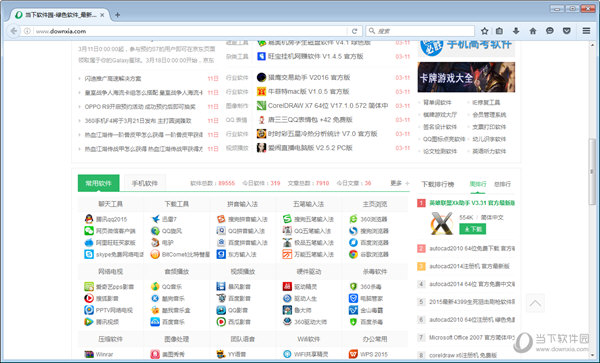
Task: Open ranking item Microsoft Office 2007
Action: point(472,337)
